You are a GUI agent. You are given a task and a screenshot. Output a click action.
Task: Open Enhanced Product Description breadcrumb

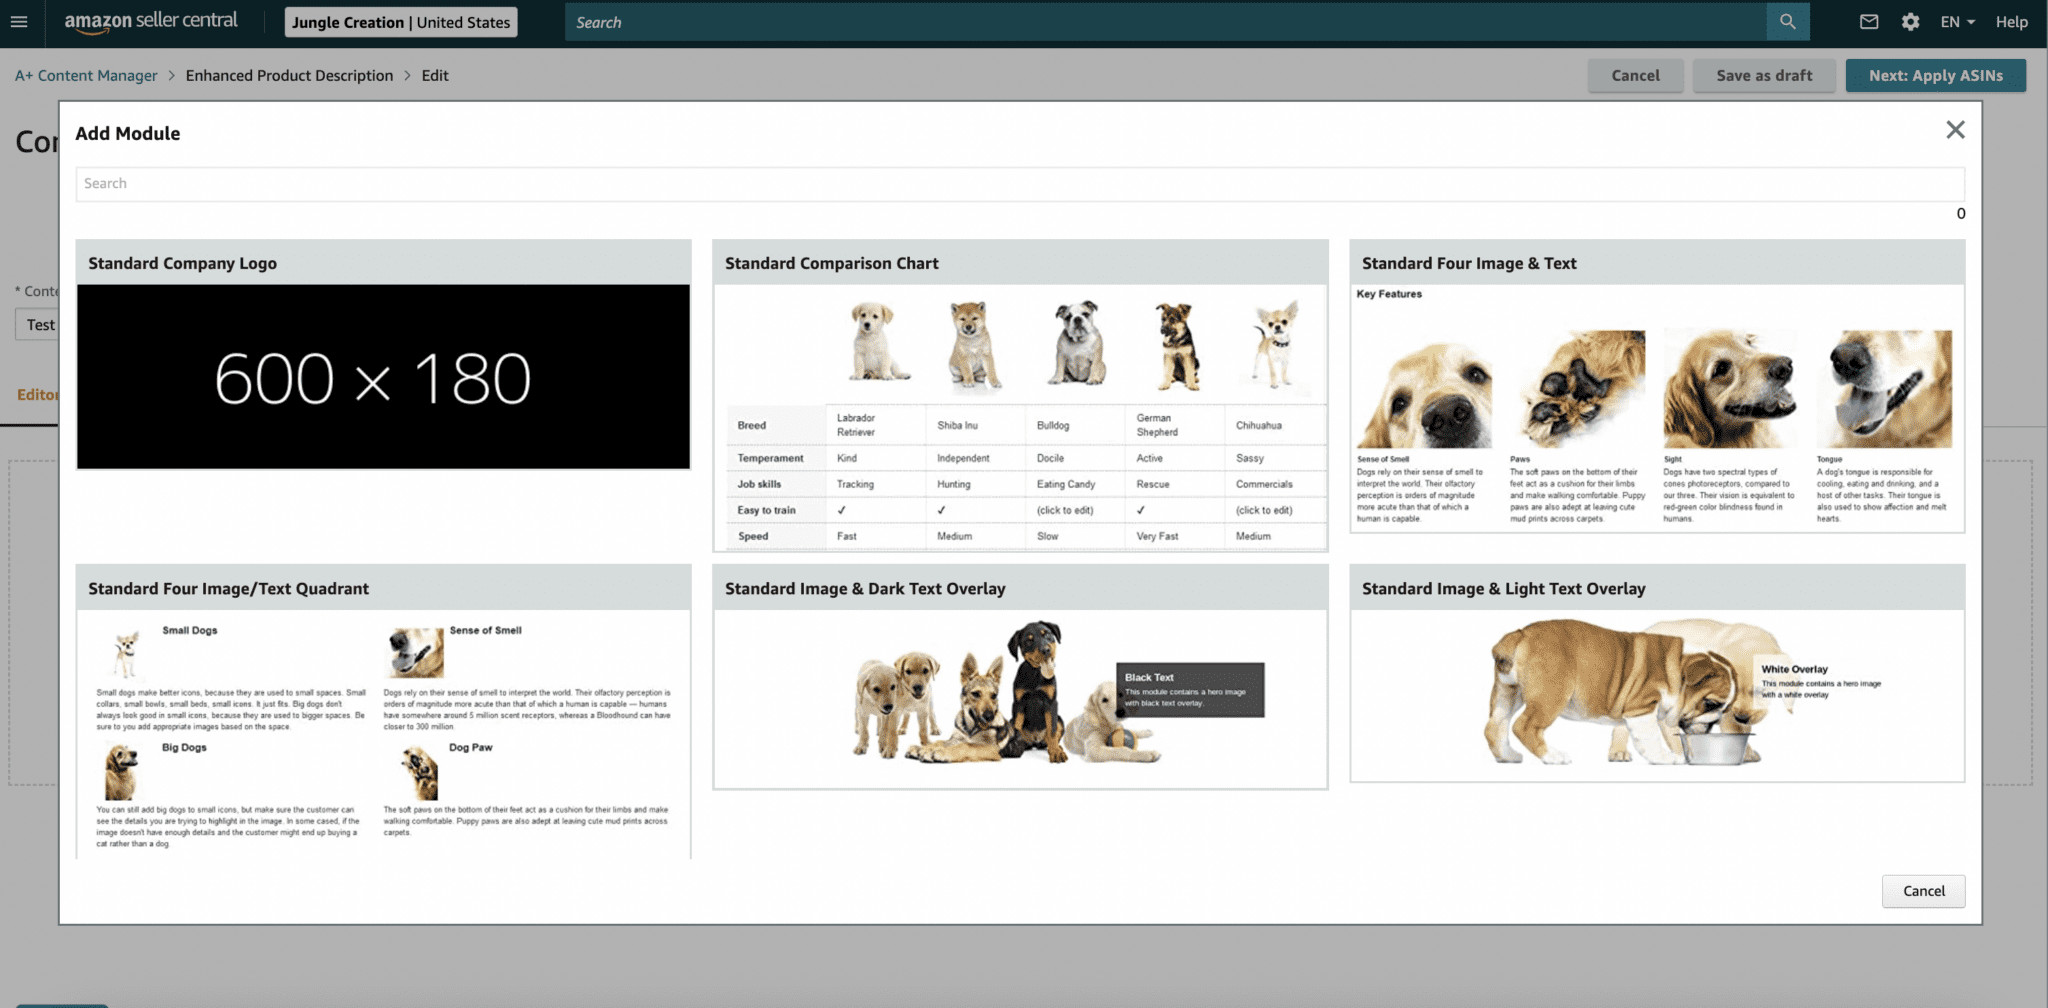coord(290,75)
